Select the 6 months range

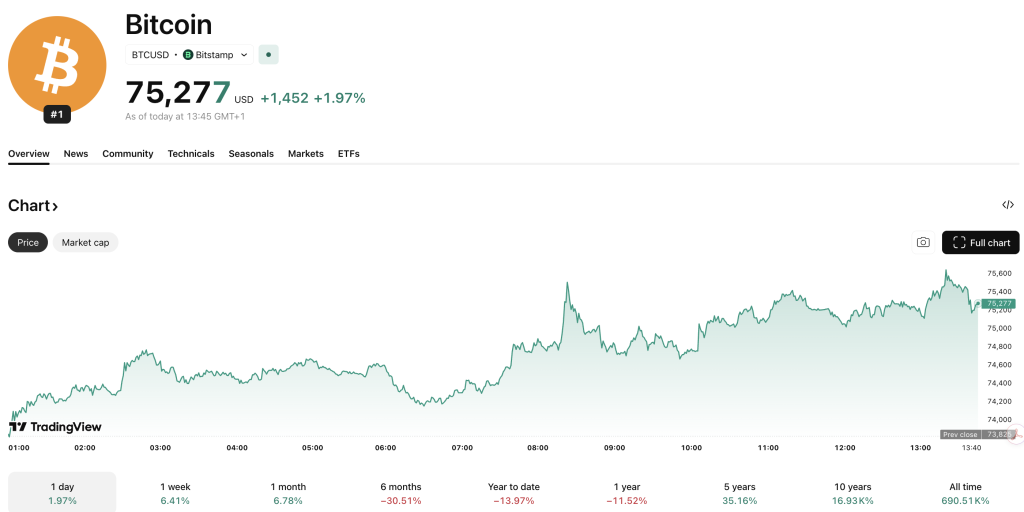coord(401,493)
